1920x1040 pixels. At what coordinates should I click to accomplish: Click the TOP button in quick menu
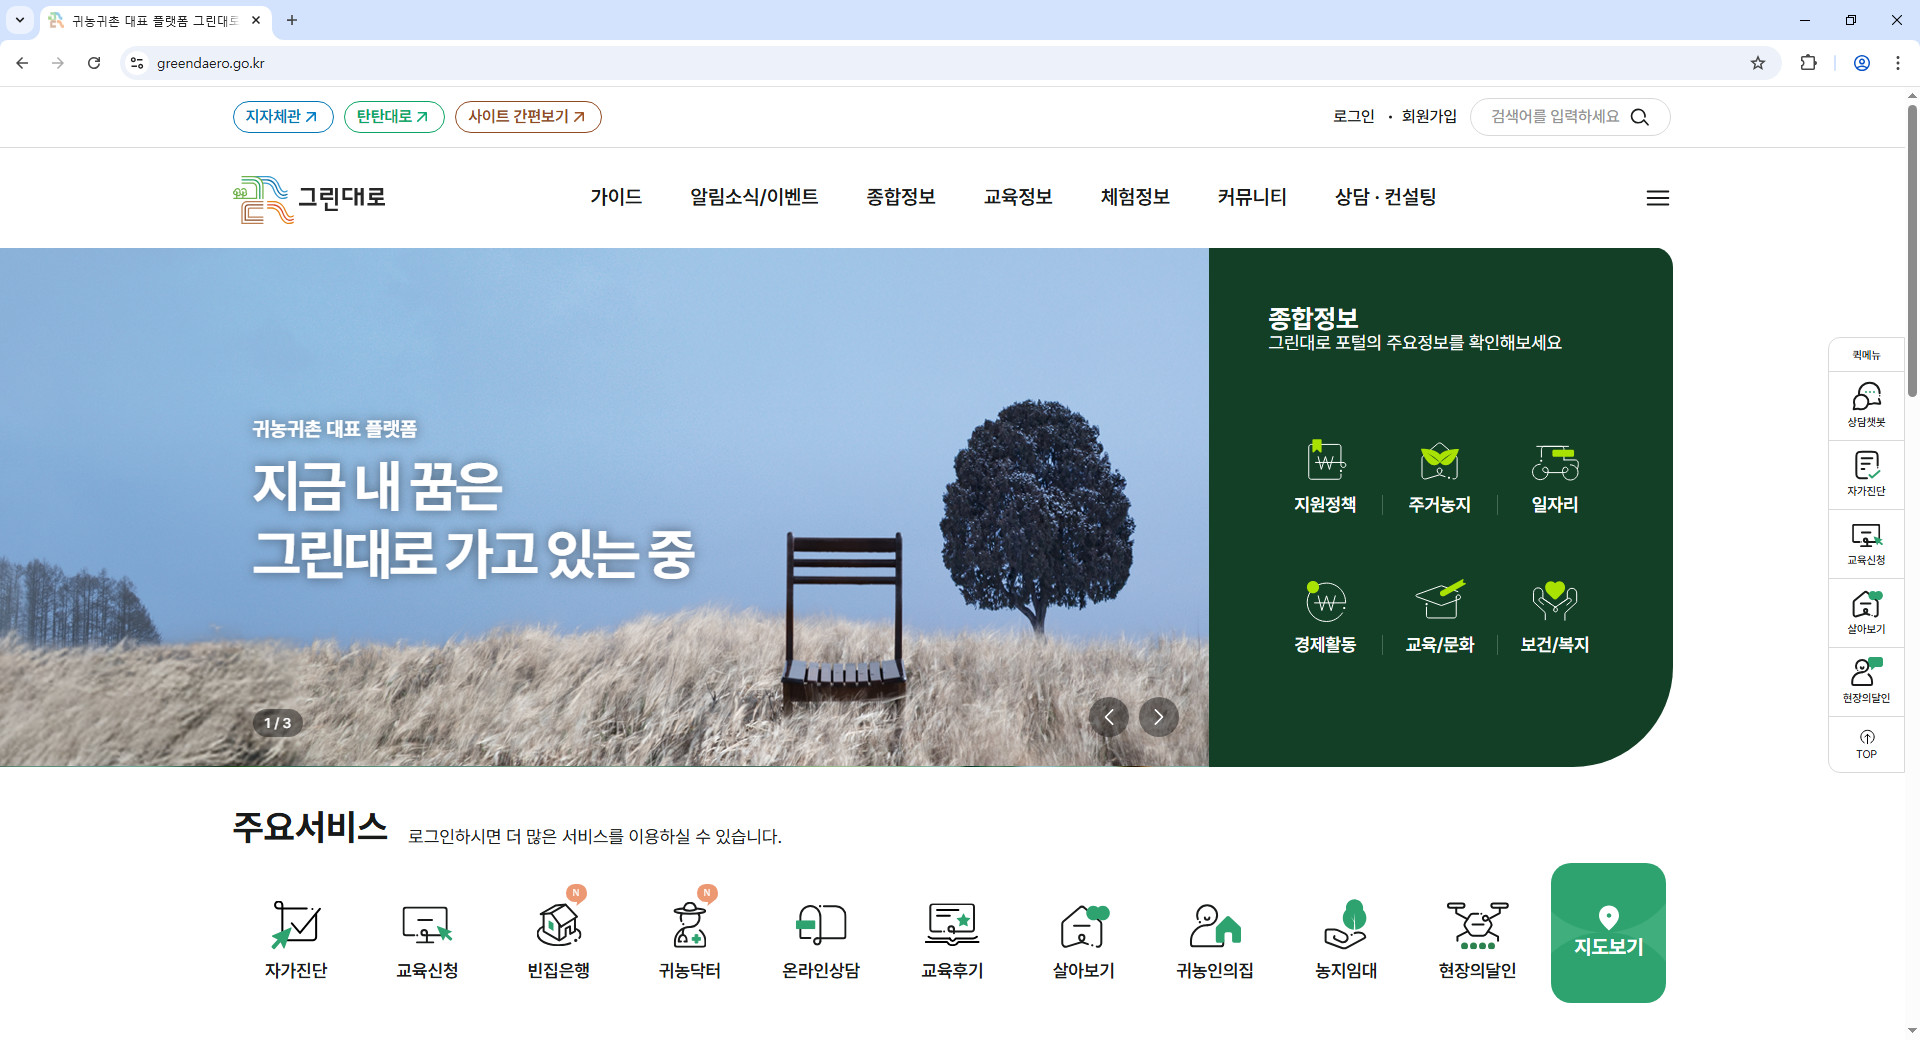pyautogui.click(x=1866, y=745)
